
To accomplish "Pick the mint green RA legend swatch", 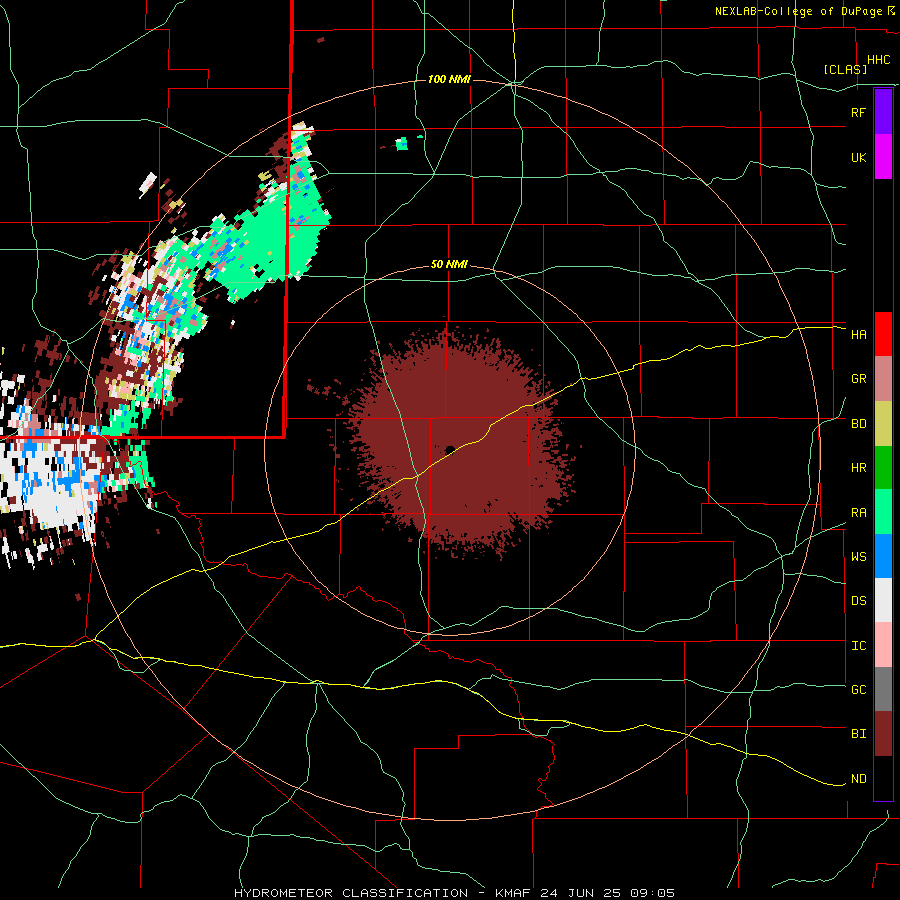I will click(883, 512).
